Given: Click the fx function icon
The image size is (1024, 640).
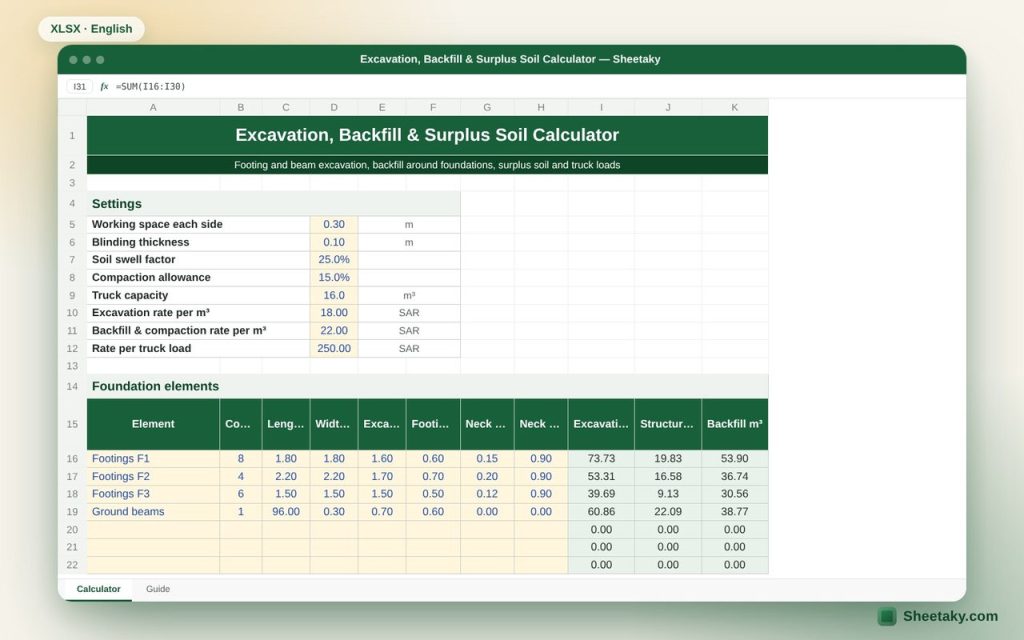Looking at the screenshot, I should click(x=104, y=86).
